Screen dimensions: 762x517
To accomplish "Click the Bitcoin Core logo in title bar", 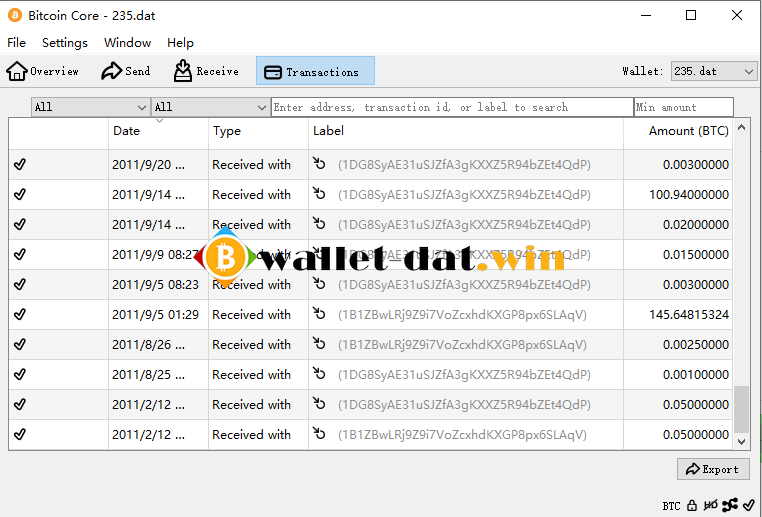I will [15, 16].
